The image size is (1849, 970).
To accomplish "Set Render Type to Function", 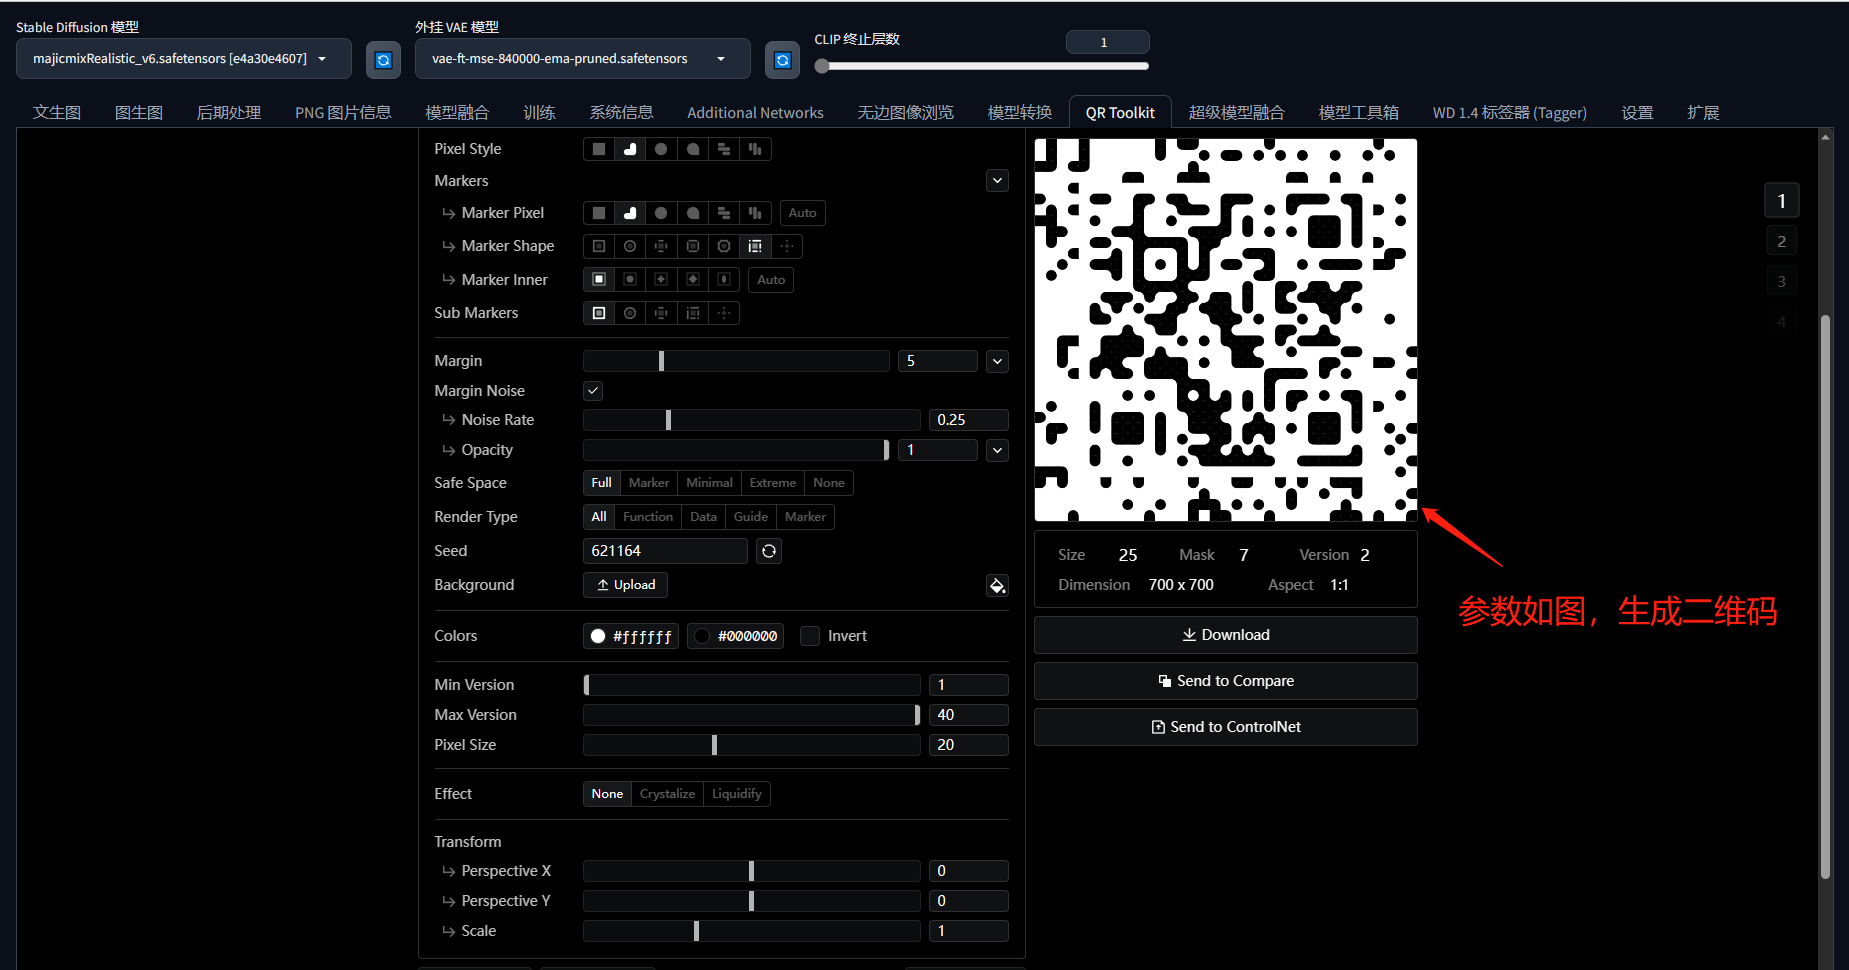I will click(x=648, y=517).
